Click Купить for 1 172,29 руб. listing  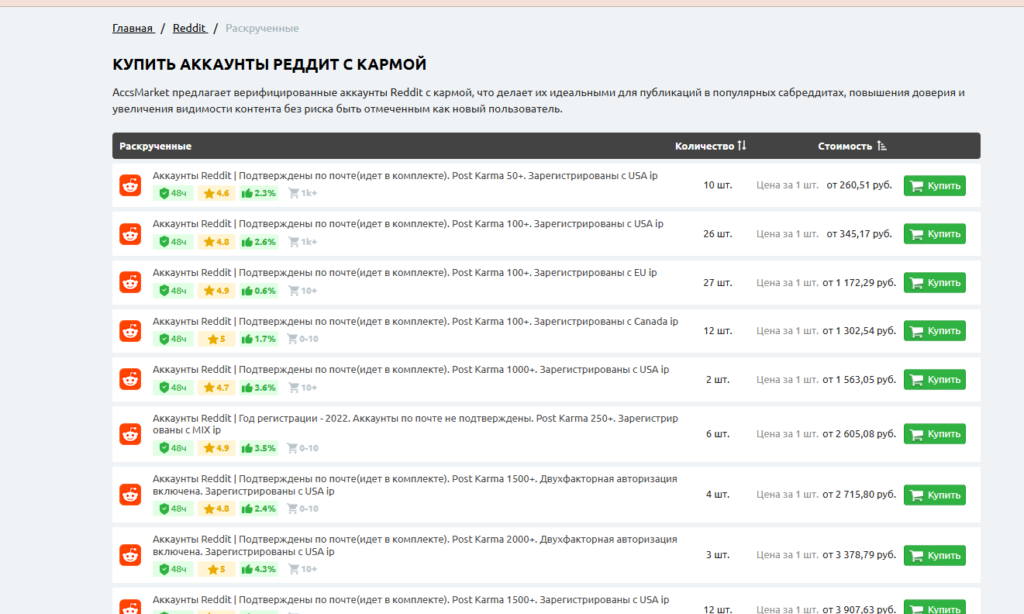(935, 283)
